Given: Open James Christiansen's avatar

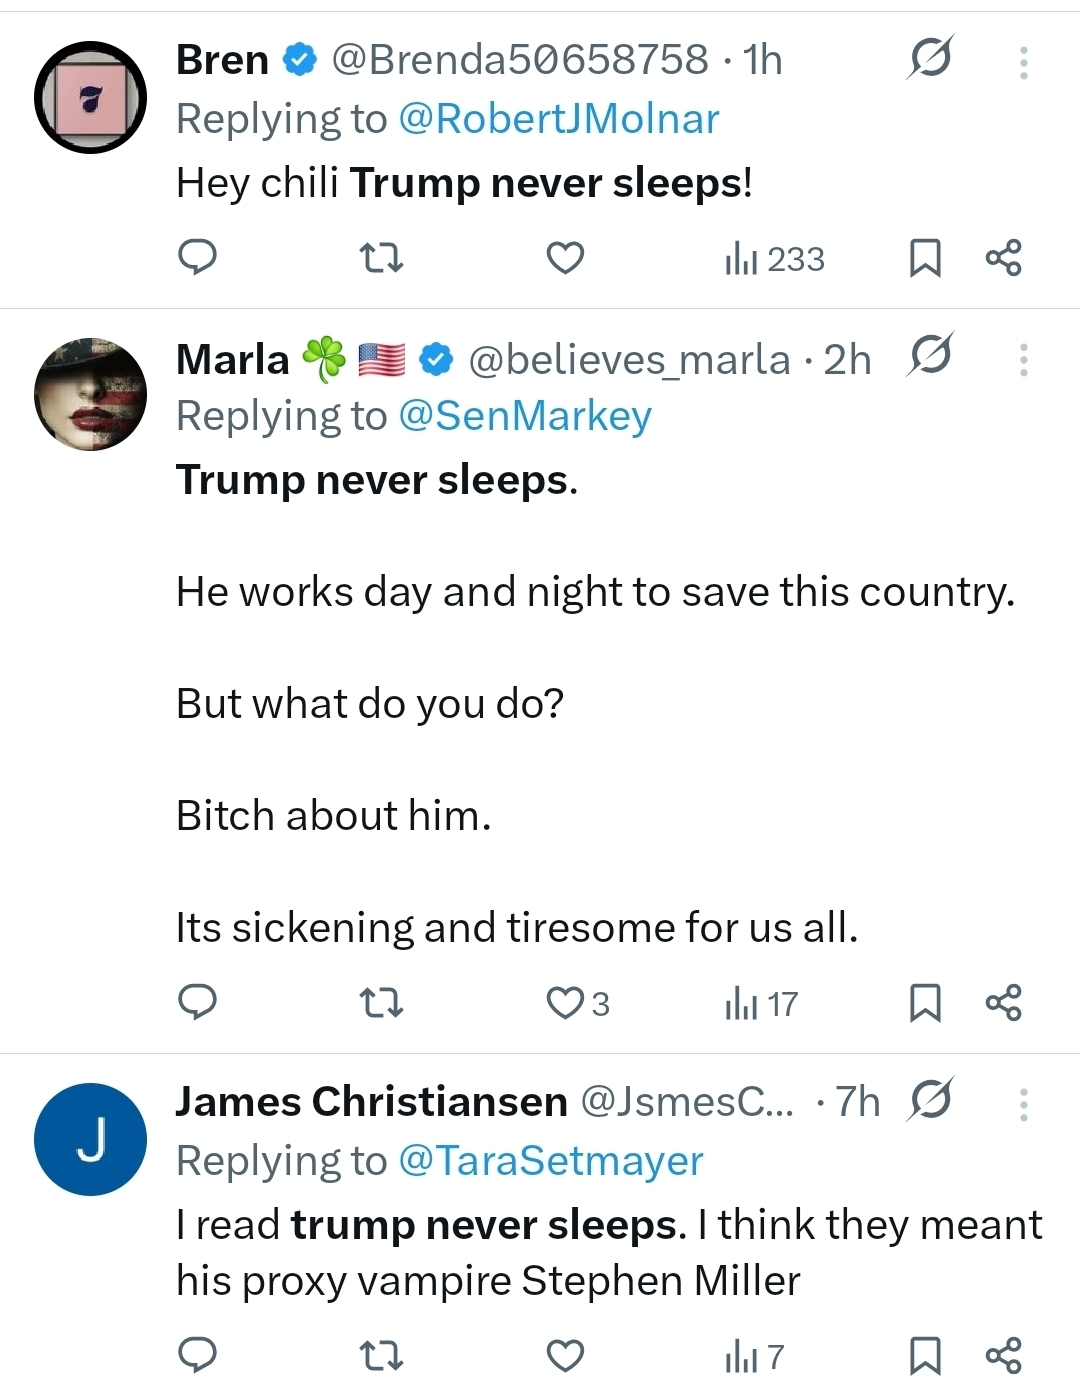Looking at the screenshot, I should (x=90, y=1139).
